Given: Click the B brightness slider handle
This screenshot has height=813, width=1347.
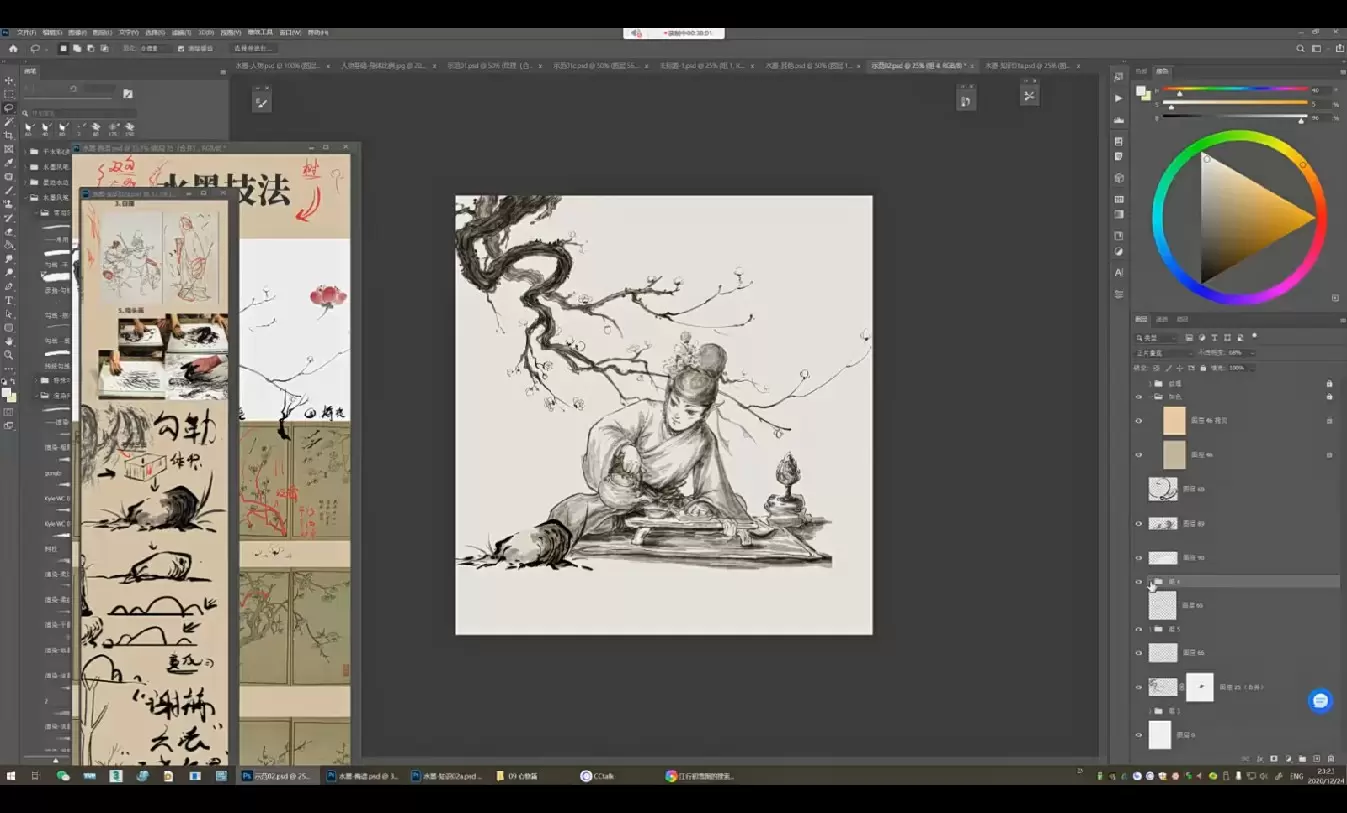Looking at the screenshot, I should point(1301,120).
